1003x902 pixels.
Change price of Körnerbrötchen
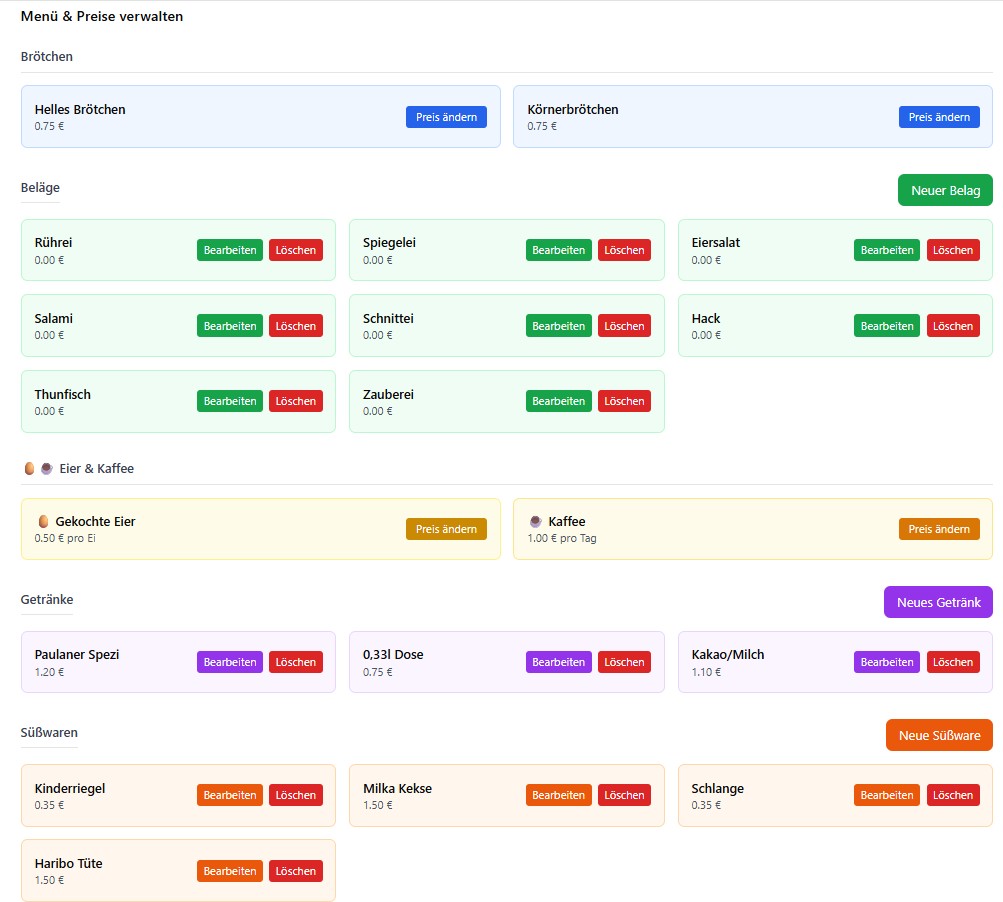point(938,117)
